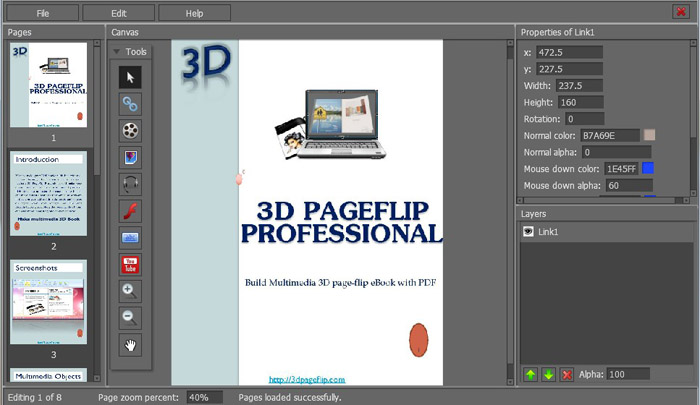This screenshot has height=405, width=700.
Task: Click Pages panel scrollbar up arrow
Action: [97, 43]
